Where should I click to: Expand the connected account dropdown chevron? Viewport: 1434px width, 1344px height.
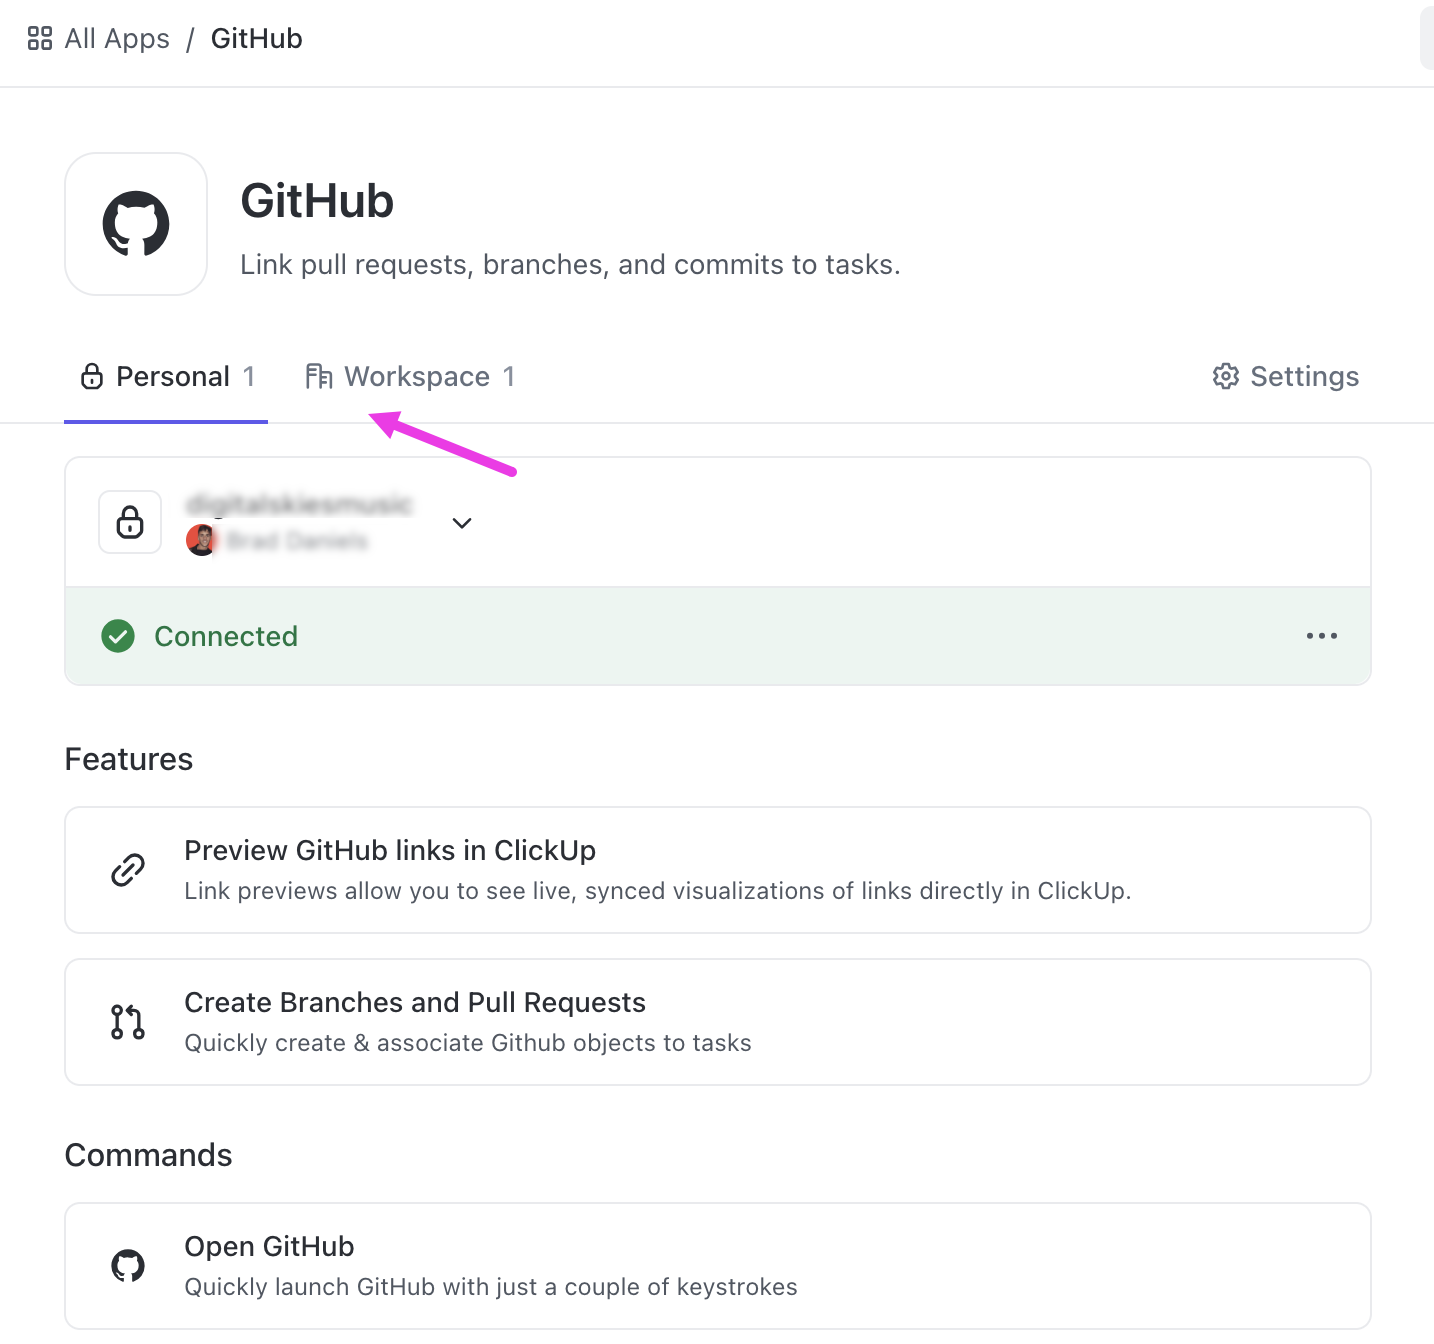click(x=461, y=522)
